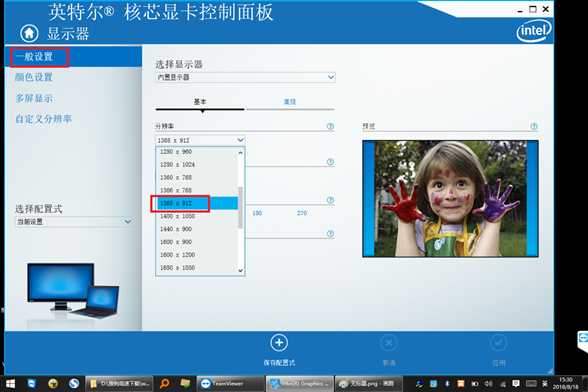
Task: Open help icon beside 预览 heading
Action: (534, 126)
